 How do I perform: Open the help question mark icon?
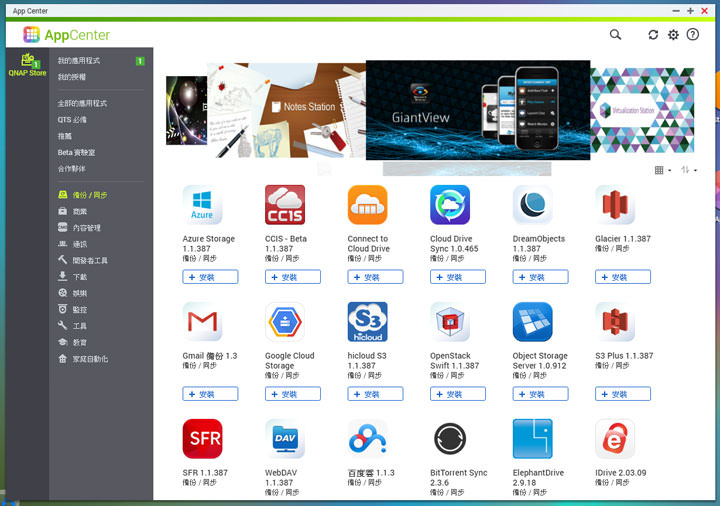[x=693, y=34]
